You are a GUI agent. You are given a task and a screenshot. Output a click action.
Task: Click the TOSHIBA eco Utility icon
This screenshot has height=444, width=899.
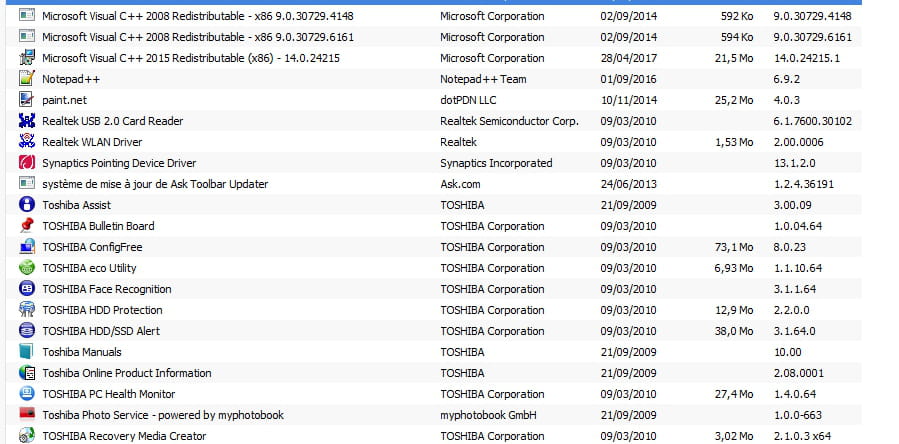[26, 268]
